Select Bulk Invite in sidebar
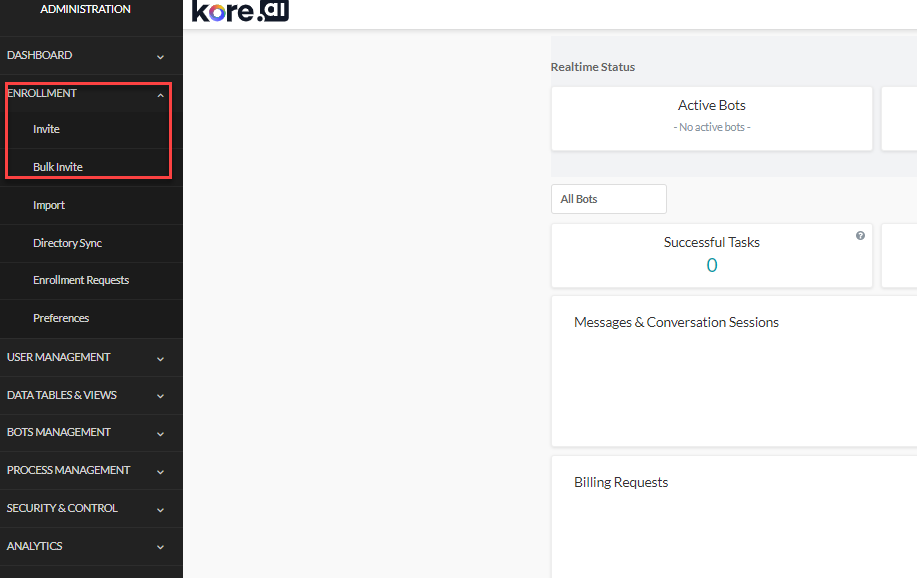 pos(57,167)
